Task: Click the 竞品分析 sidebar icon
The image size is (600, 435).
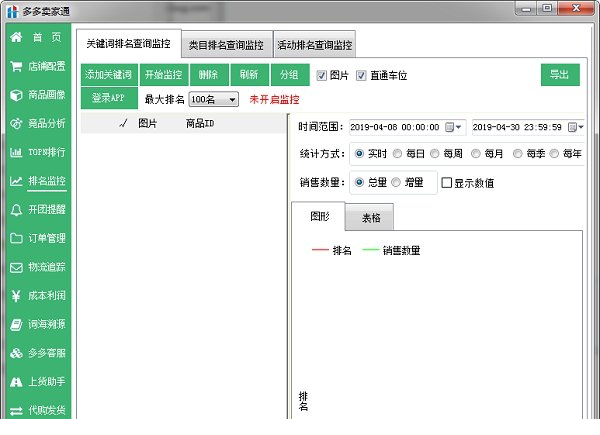Action: [16, 124]
